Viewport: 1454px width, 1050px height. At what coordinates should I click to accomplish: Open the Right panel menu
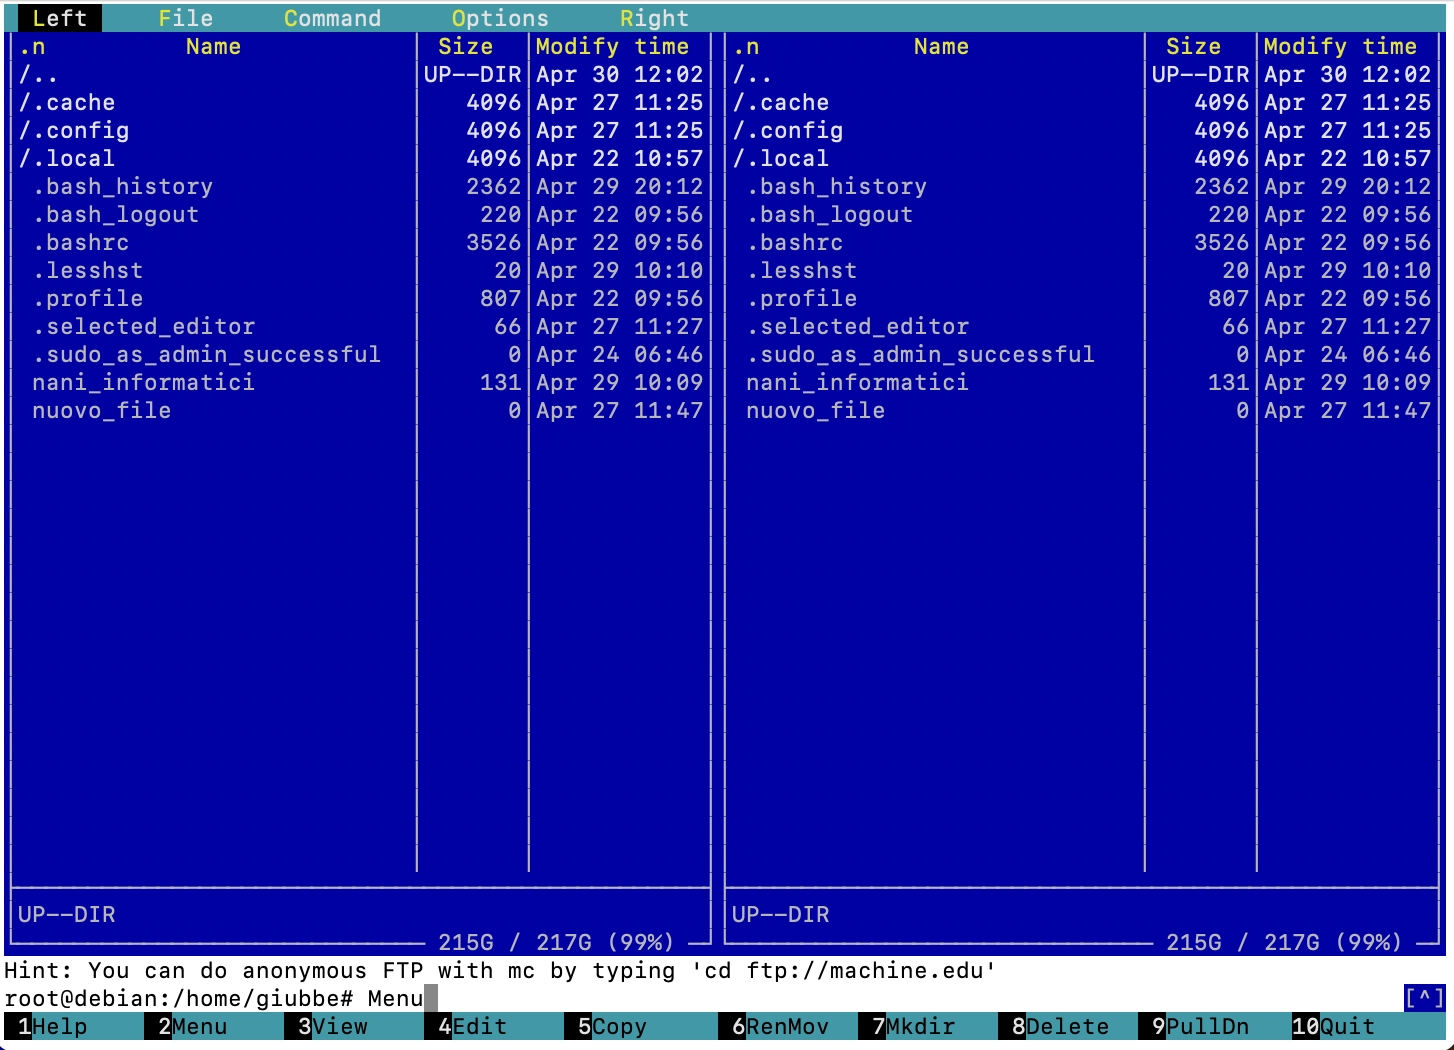coord(654,18)
